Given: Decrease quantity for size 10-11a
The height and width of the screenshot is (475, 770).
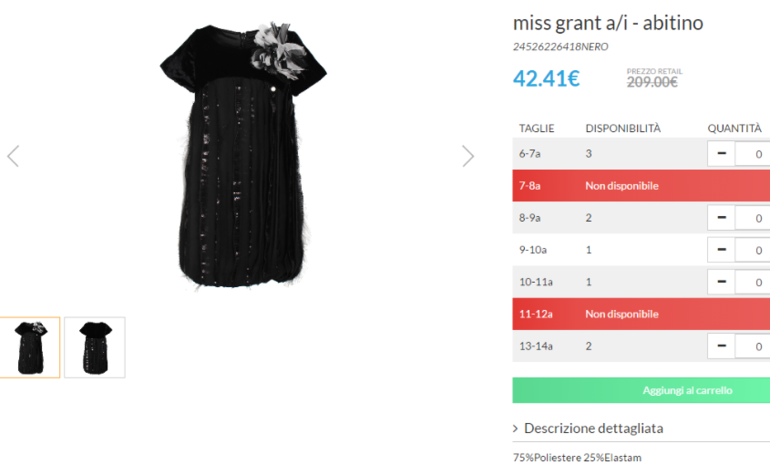Looking at the screenshot, I should tap(721, 282).
